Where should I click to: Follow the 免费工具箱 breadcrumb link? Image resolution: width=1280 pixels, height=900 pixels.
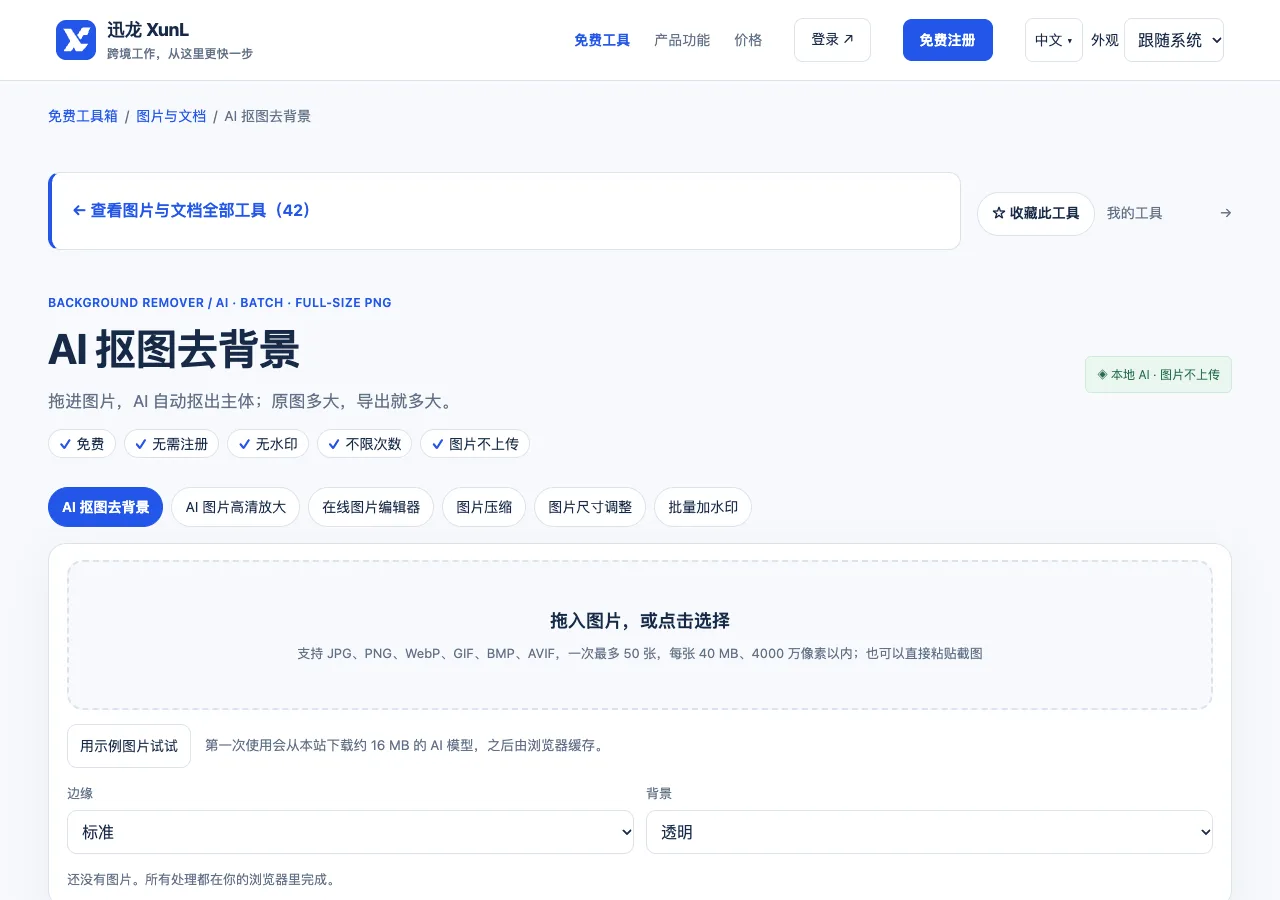coord(83,116)
